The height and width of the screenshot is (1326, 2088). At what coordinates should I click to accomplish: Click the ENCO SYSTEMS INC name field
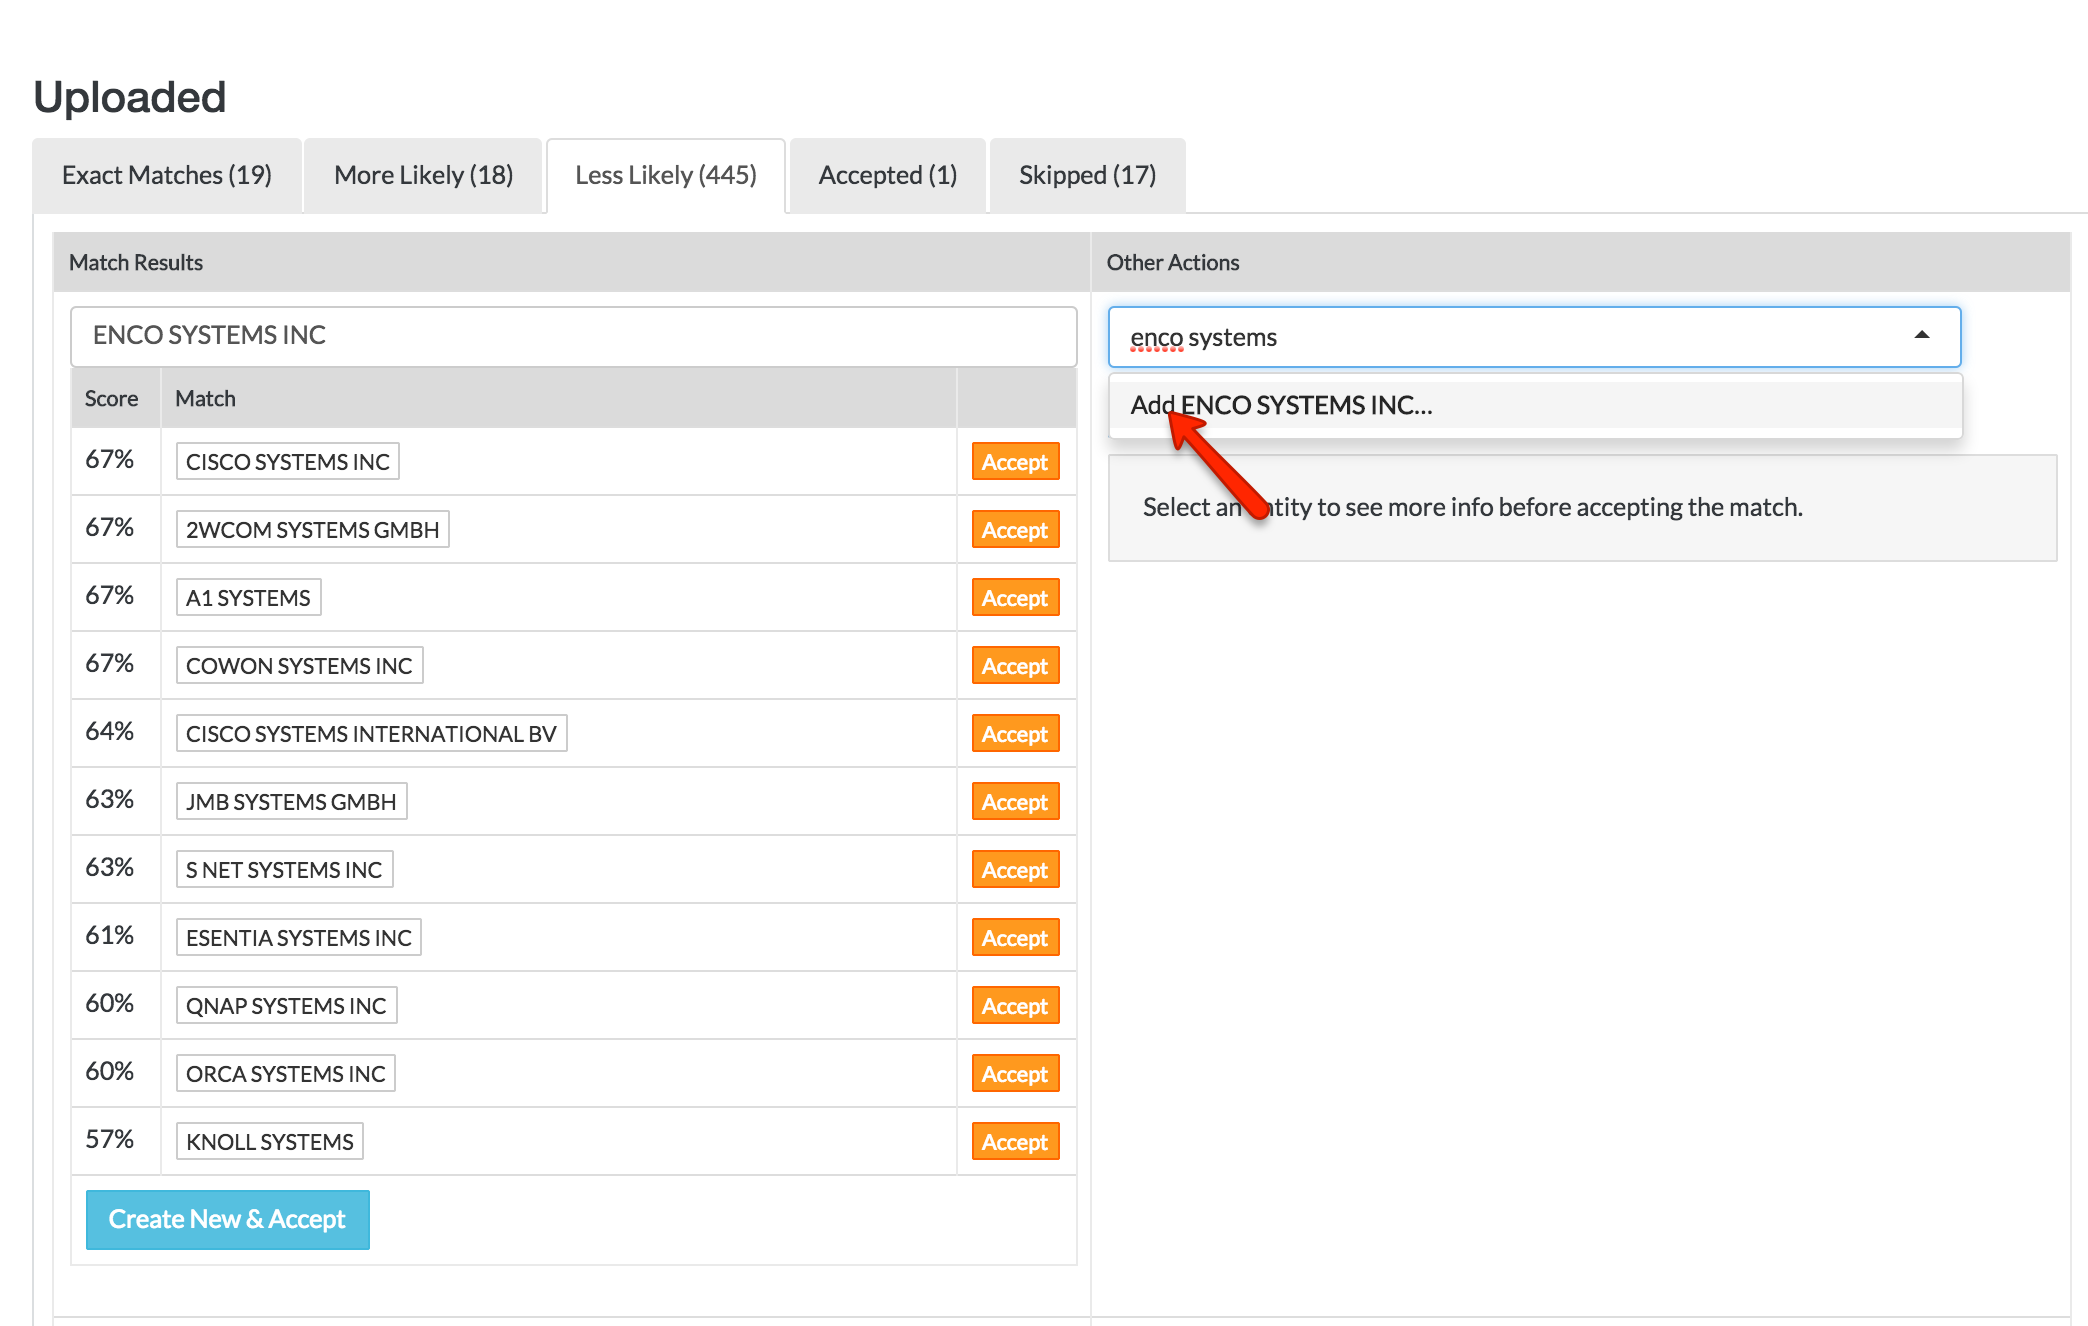click(573, 336)
